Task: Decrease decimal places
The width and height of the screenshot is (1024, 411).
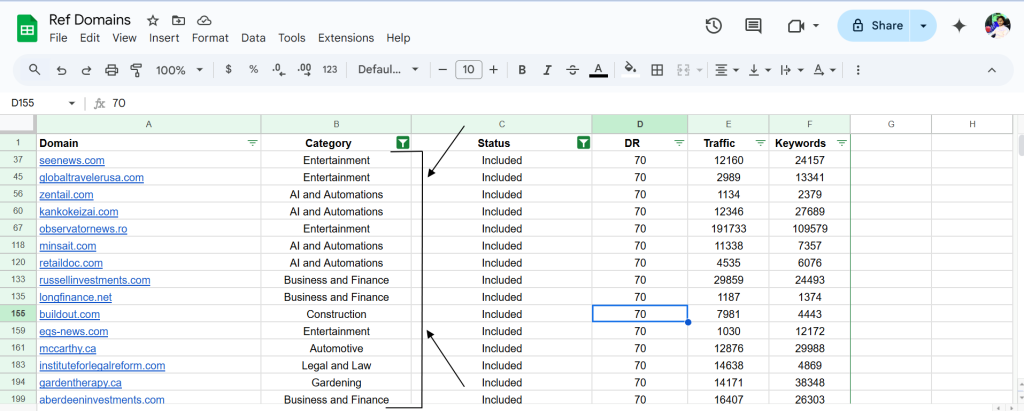Action: click(278, 69)
